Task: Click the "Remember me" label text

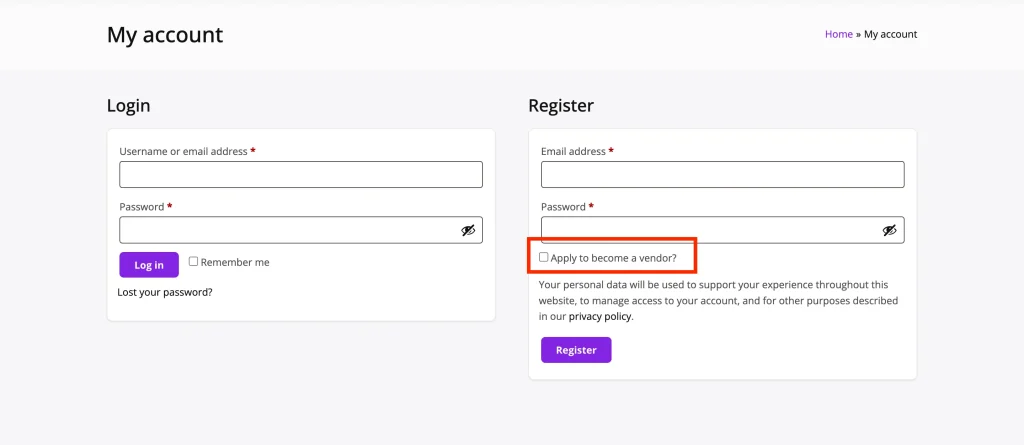Action: [x=235, y=262]
